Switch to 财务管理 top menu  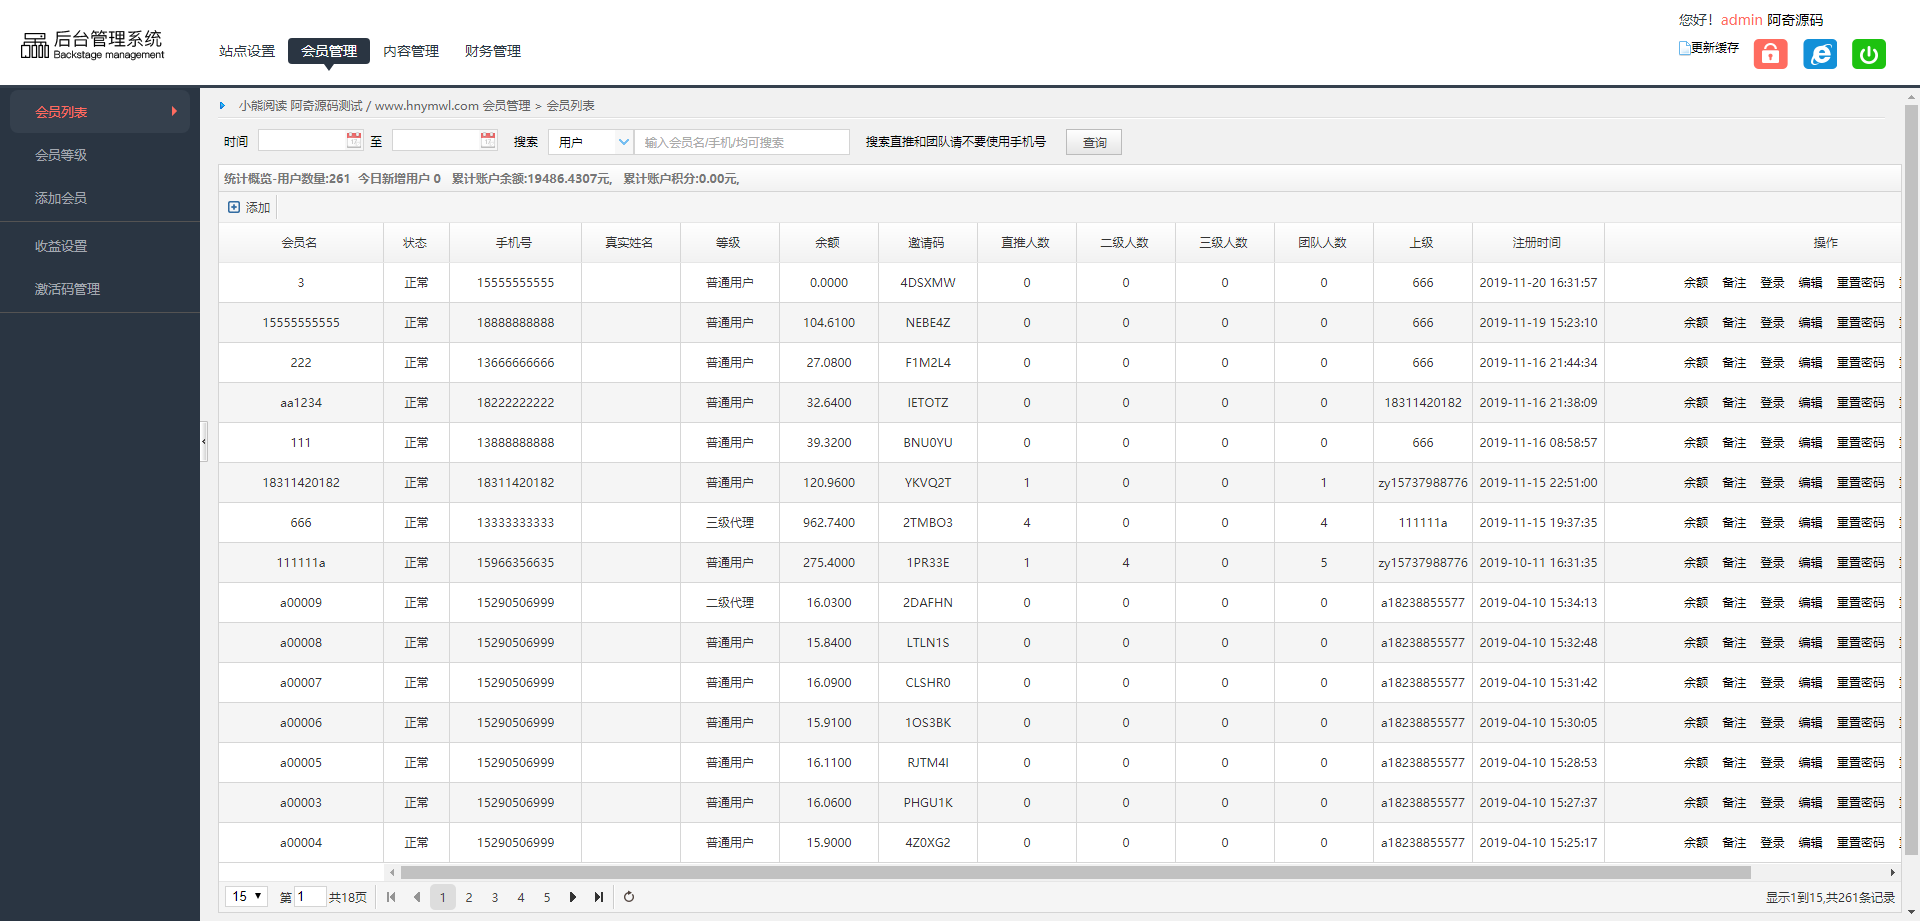pyautogui.click(x=492, y=51)
